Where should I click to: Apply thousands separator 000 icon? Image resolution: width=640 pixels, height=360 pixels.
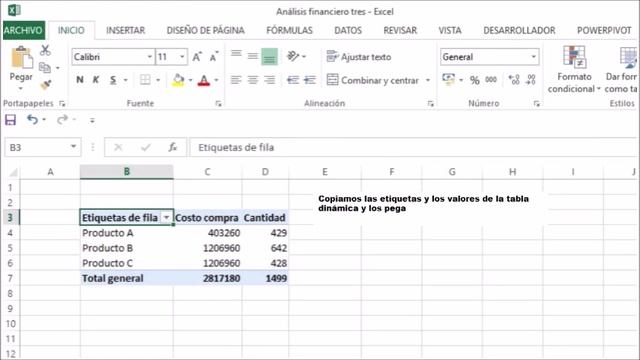[x=491, y=80]
